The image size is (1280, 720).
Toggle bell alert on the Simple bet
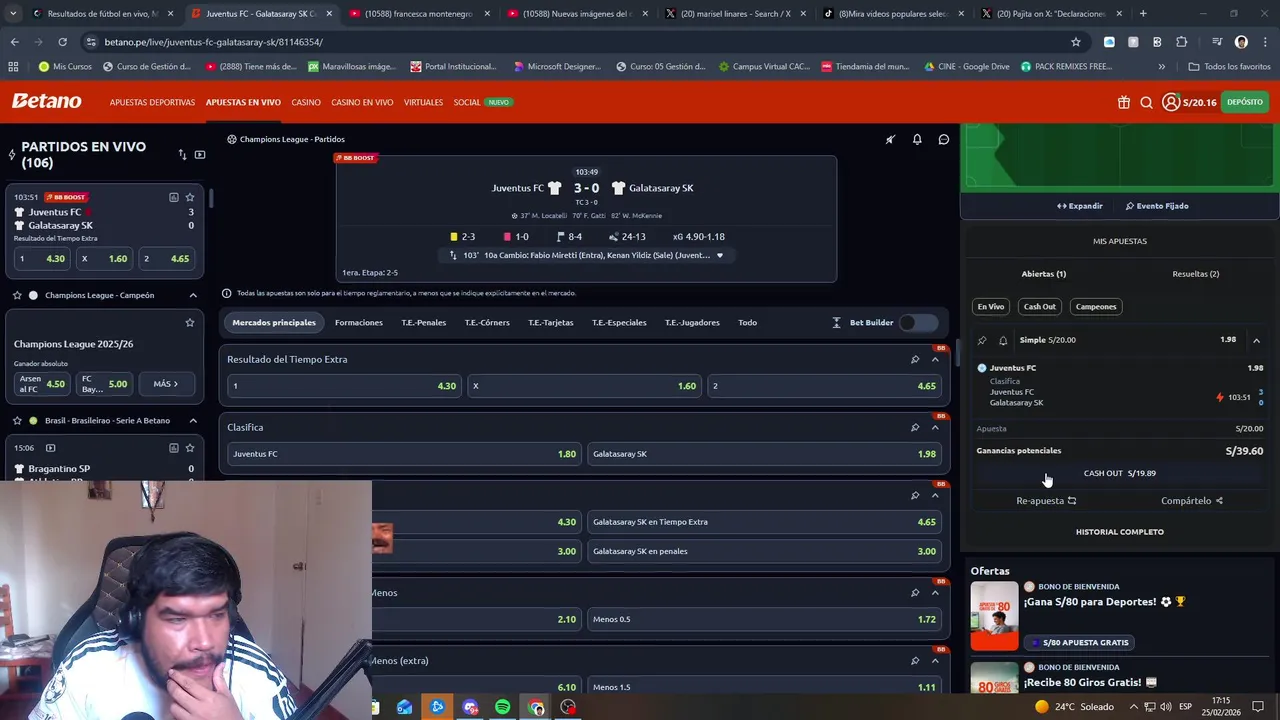click(x=1003, y=340)
